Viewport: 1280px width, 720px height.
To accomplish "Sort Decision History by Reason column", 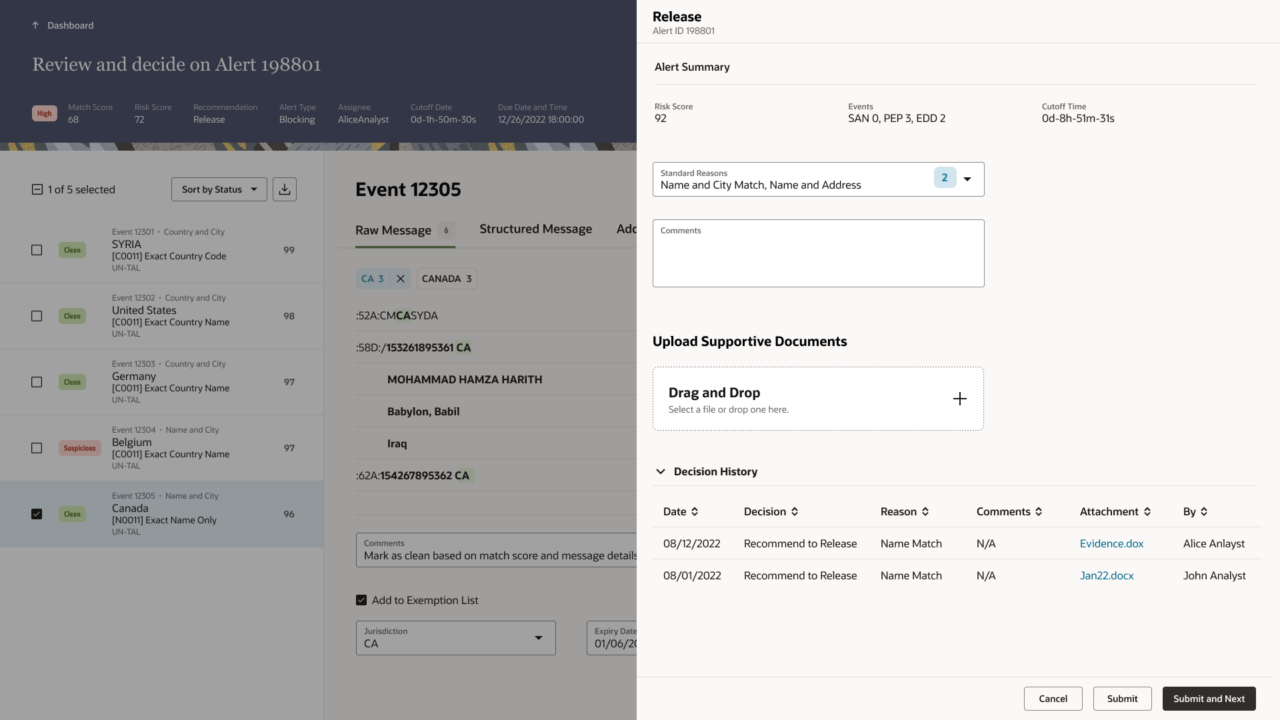I will pyautogui.click(x=925, y=512).
